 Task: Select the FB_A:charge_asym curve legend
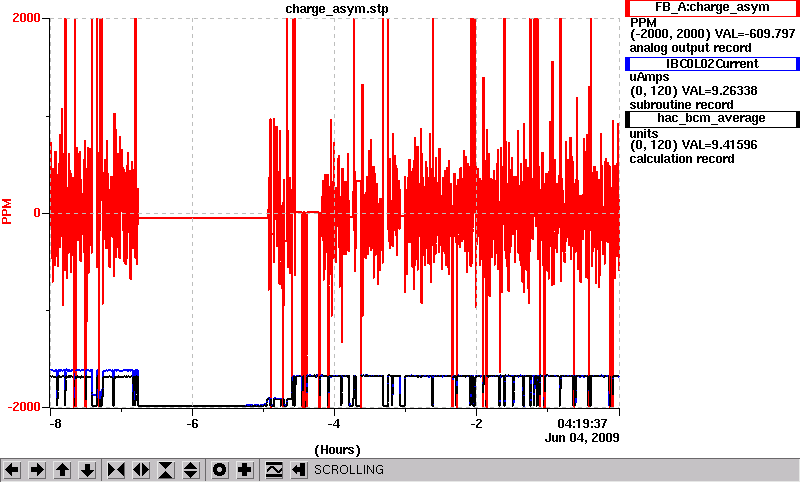pyautogui.click(x=712, y=8)
